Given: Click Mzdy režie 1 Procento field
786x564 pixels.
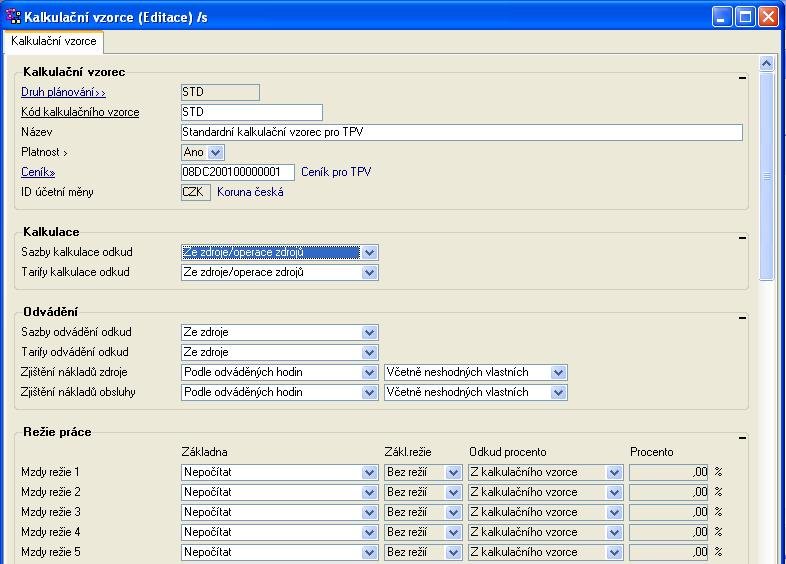Looking at the screenshot, I should coord(669,472).
